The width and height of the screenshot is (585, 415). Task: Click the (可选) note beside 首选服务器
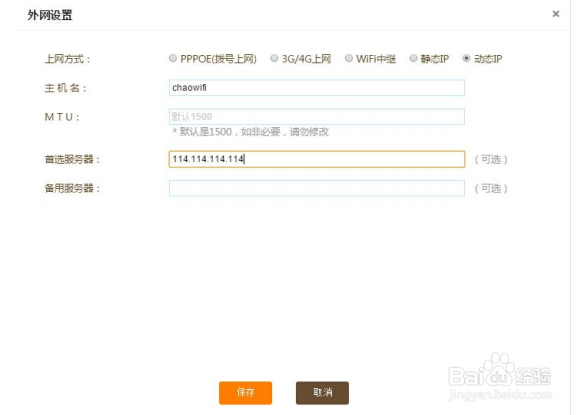tap(491, 160)
